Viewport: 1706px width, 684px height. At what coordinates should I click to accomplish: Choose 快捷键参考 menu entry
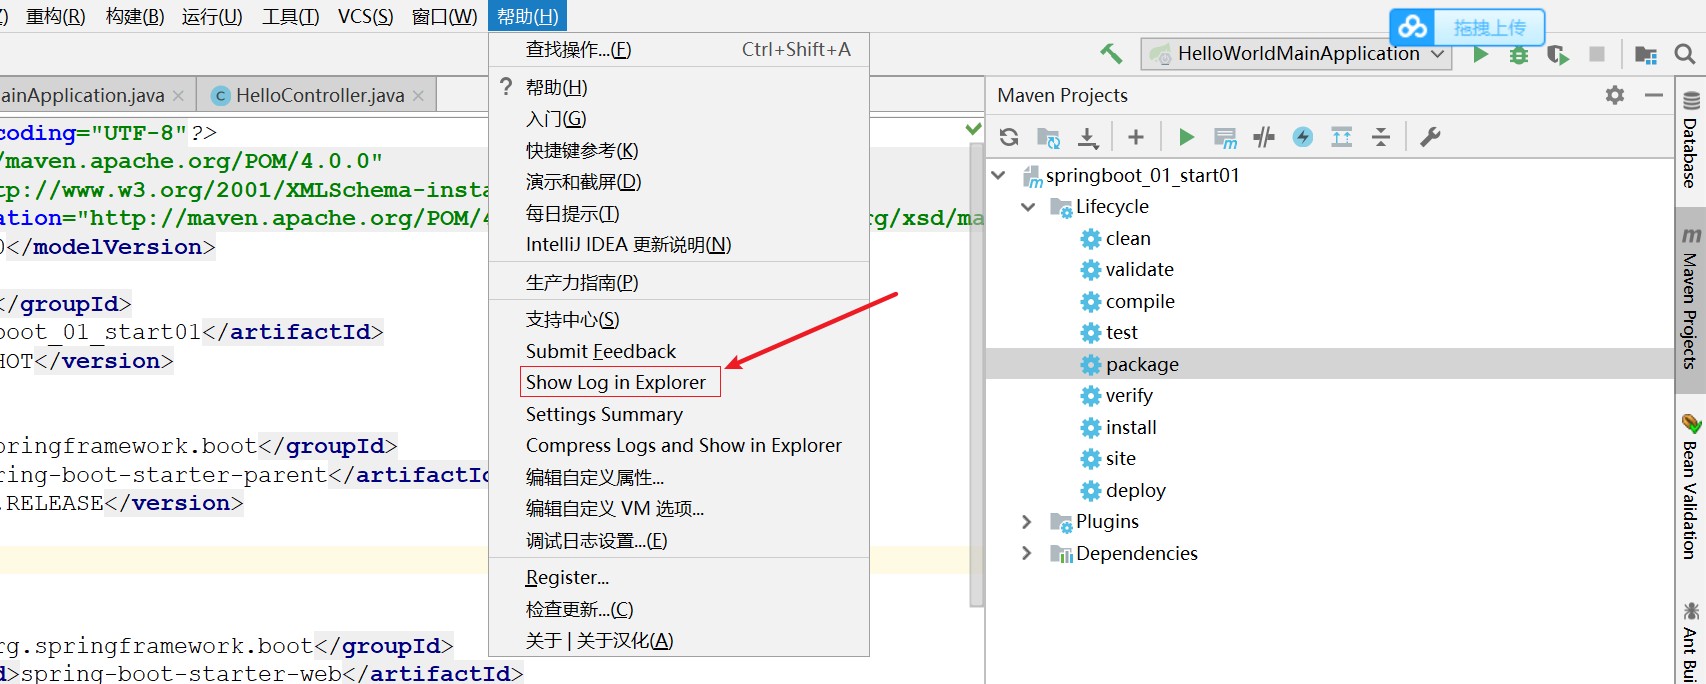[679, 150]
